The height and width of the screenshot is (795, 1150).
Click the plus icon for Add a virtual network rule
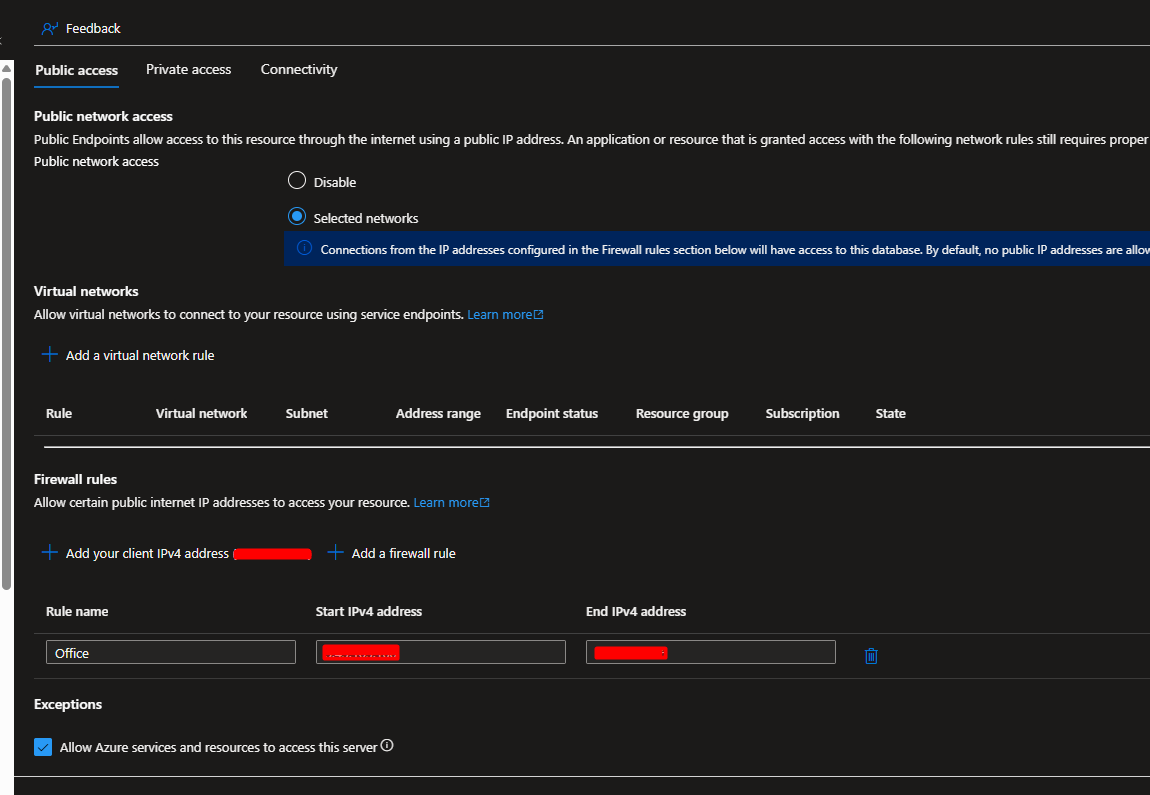click(50, 355)
